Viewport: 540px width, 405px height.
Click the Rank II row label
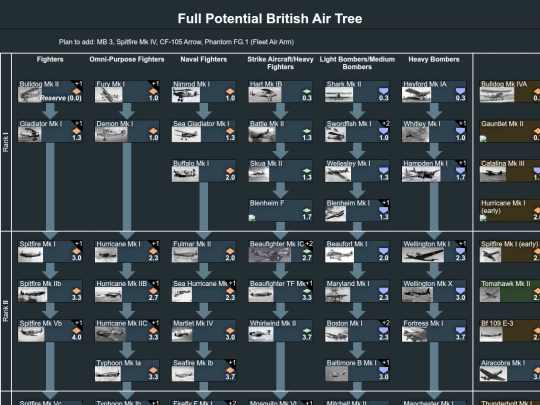point(6,311)
